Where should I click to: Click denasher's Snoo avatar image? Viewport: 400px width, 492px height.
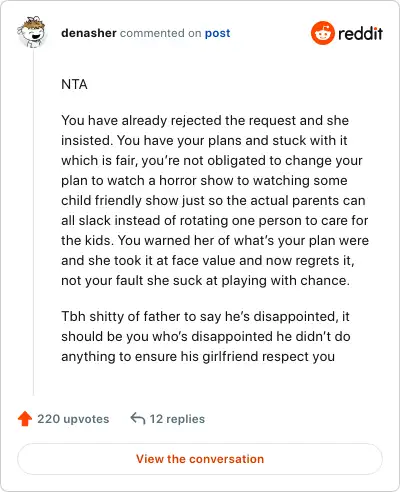point(32,32)
